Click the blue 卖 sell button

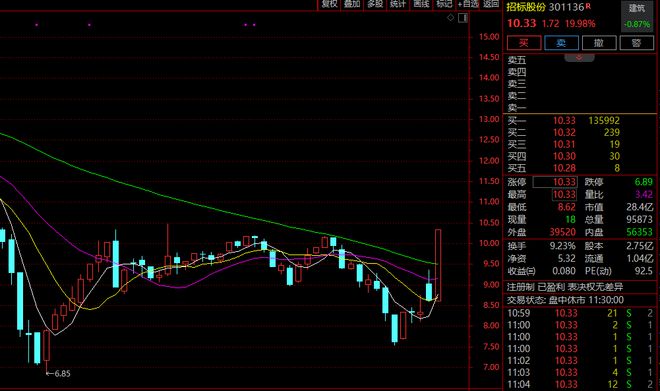[x=562, y=43]
